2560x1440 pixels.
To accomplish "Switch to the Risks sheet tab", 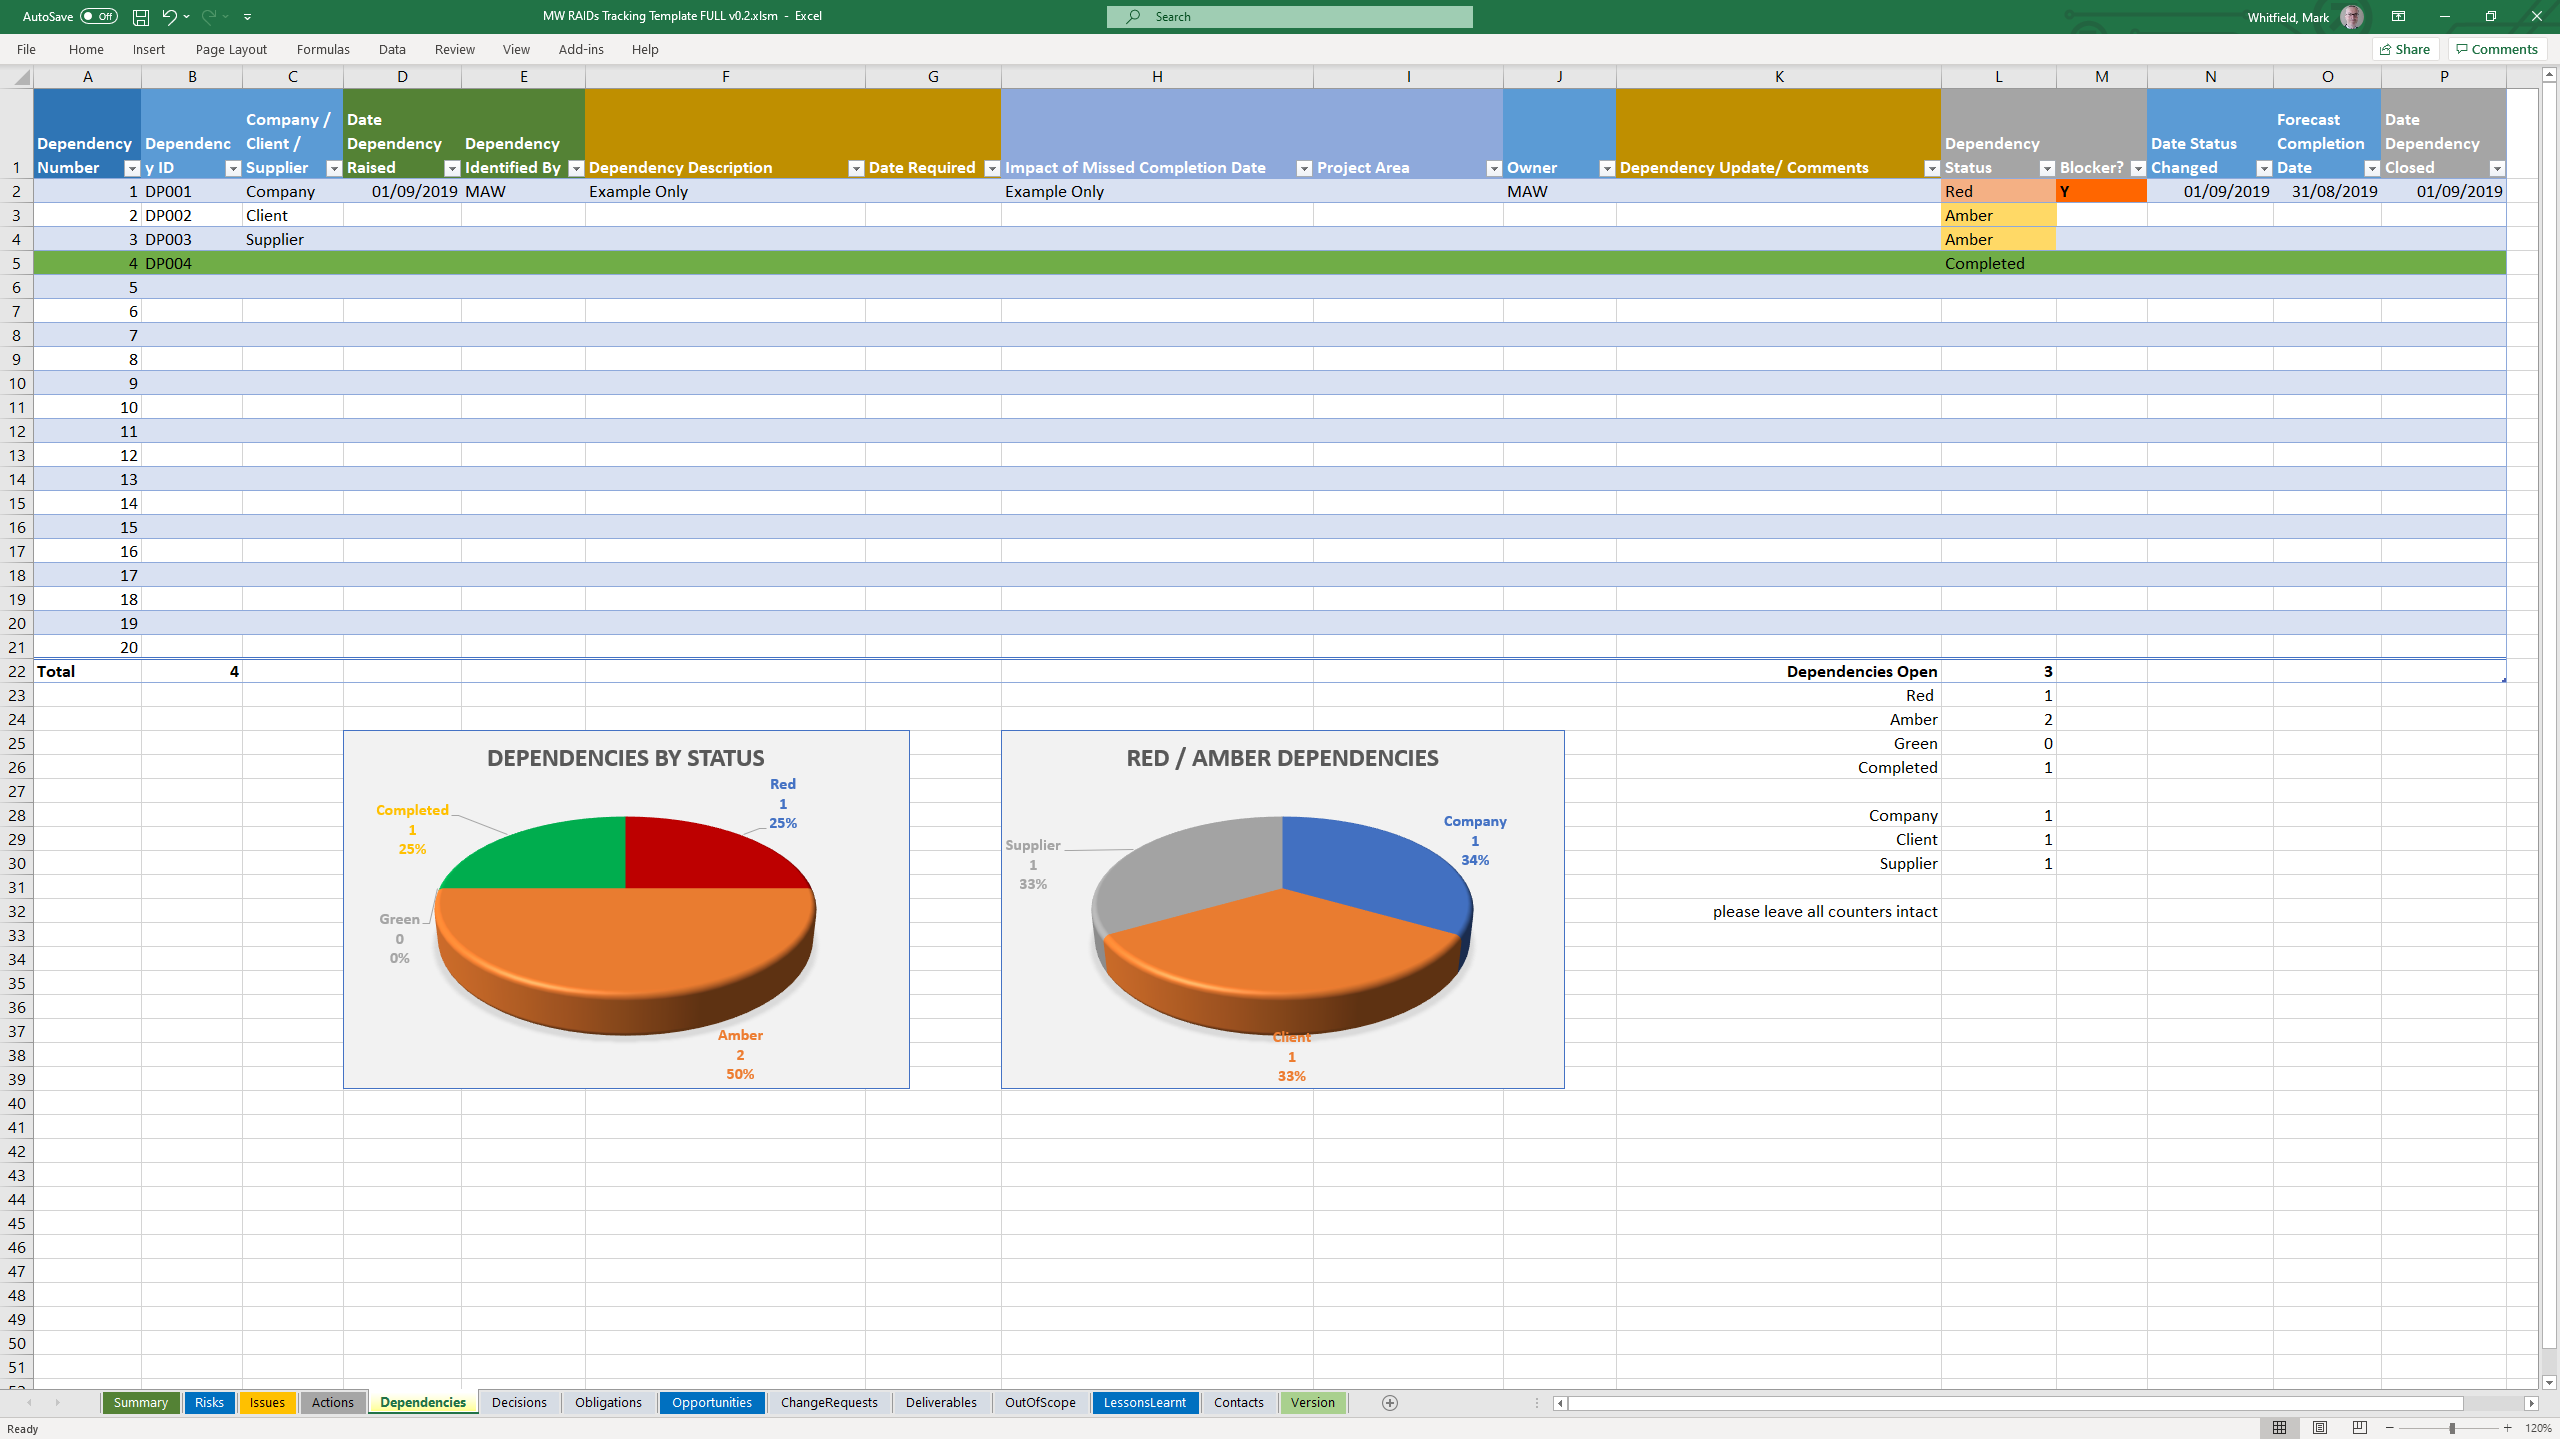I will [209, 1403].
